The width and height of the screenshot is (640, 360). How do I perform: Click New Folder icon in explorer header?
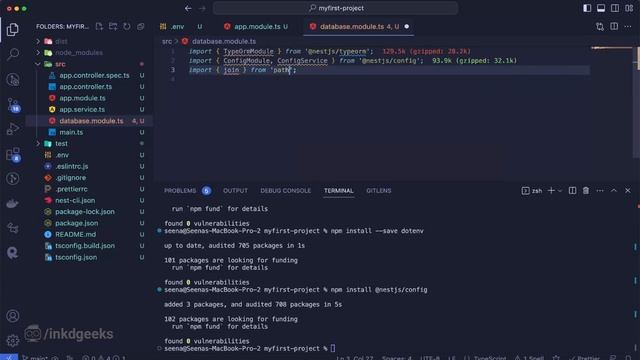click(x=113, y=27)
